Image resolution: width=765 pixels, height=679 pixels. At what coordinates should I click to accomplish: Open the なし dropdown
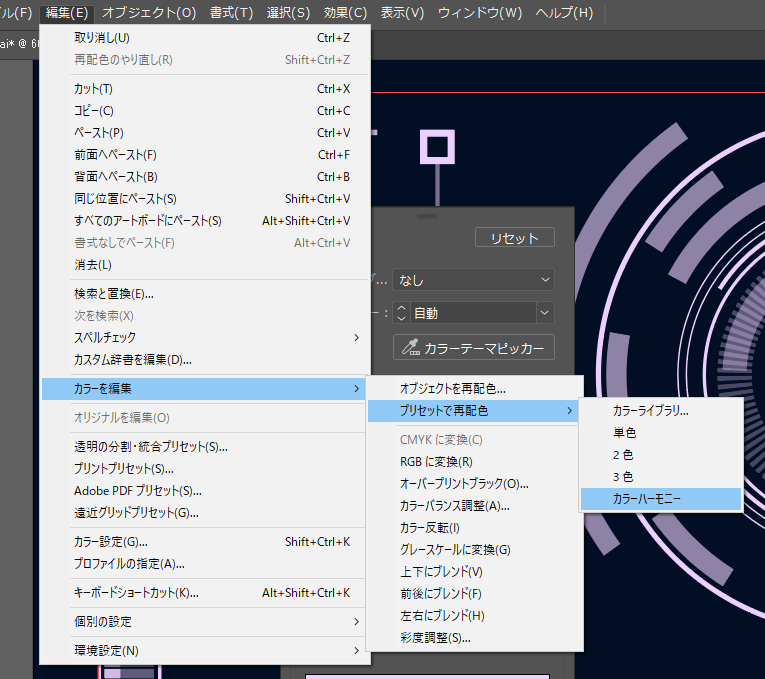coord(473,280)
